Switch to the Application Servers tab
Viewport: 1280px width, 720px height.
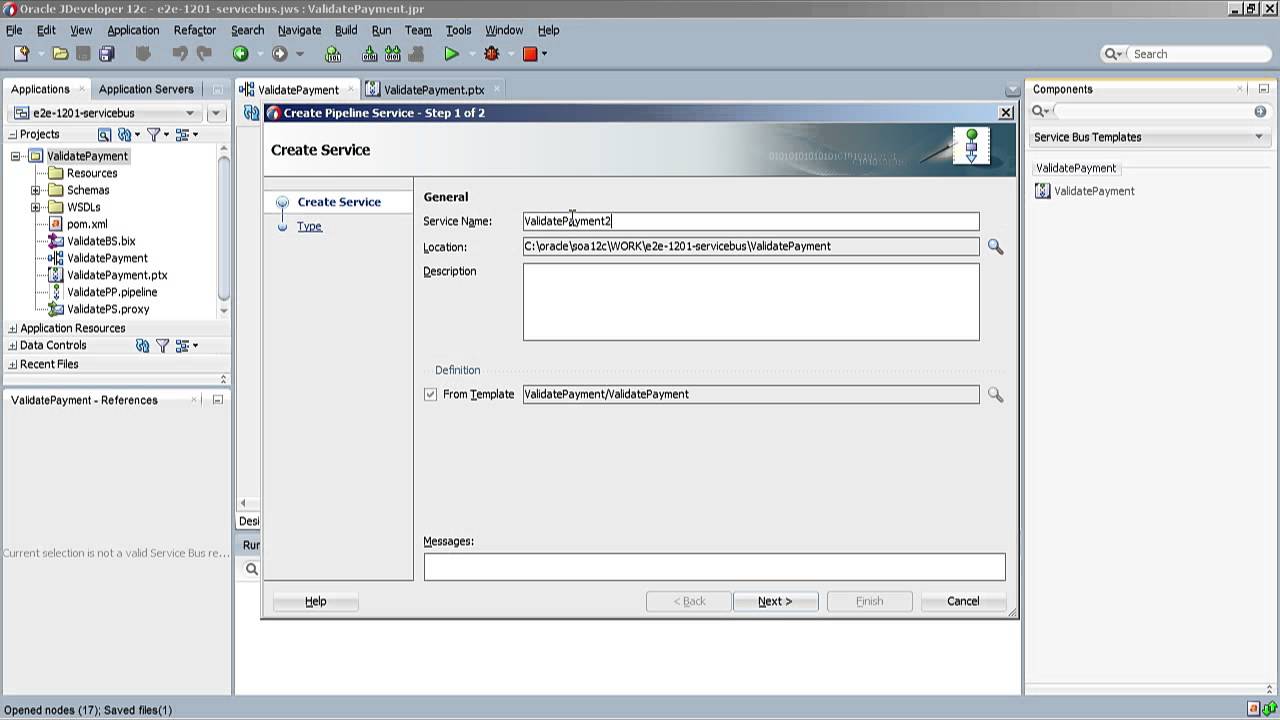(146, 89)
